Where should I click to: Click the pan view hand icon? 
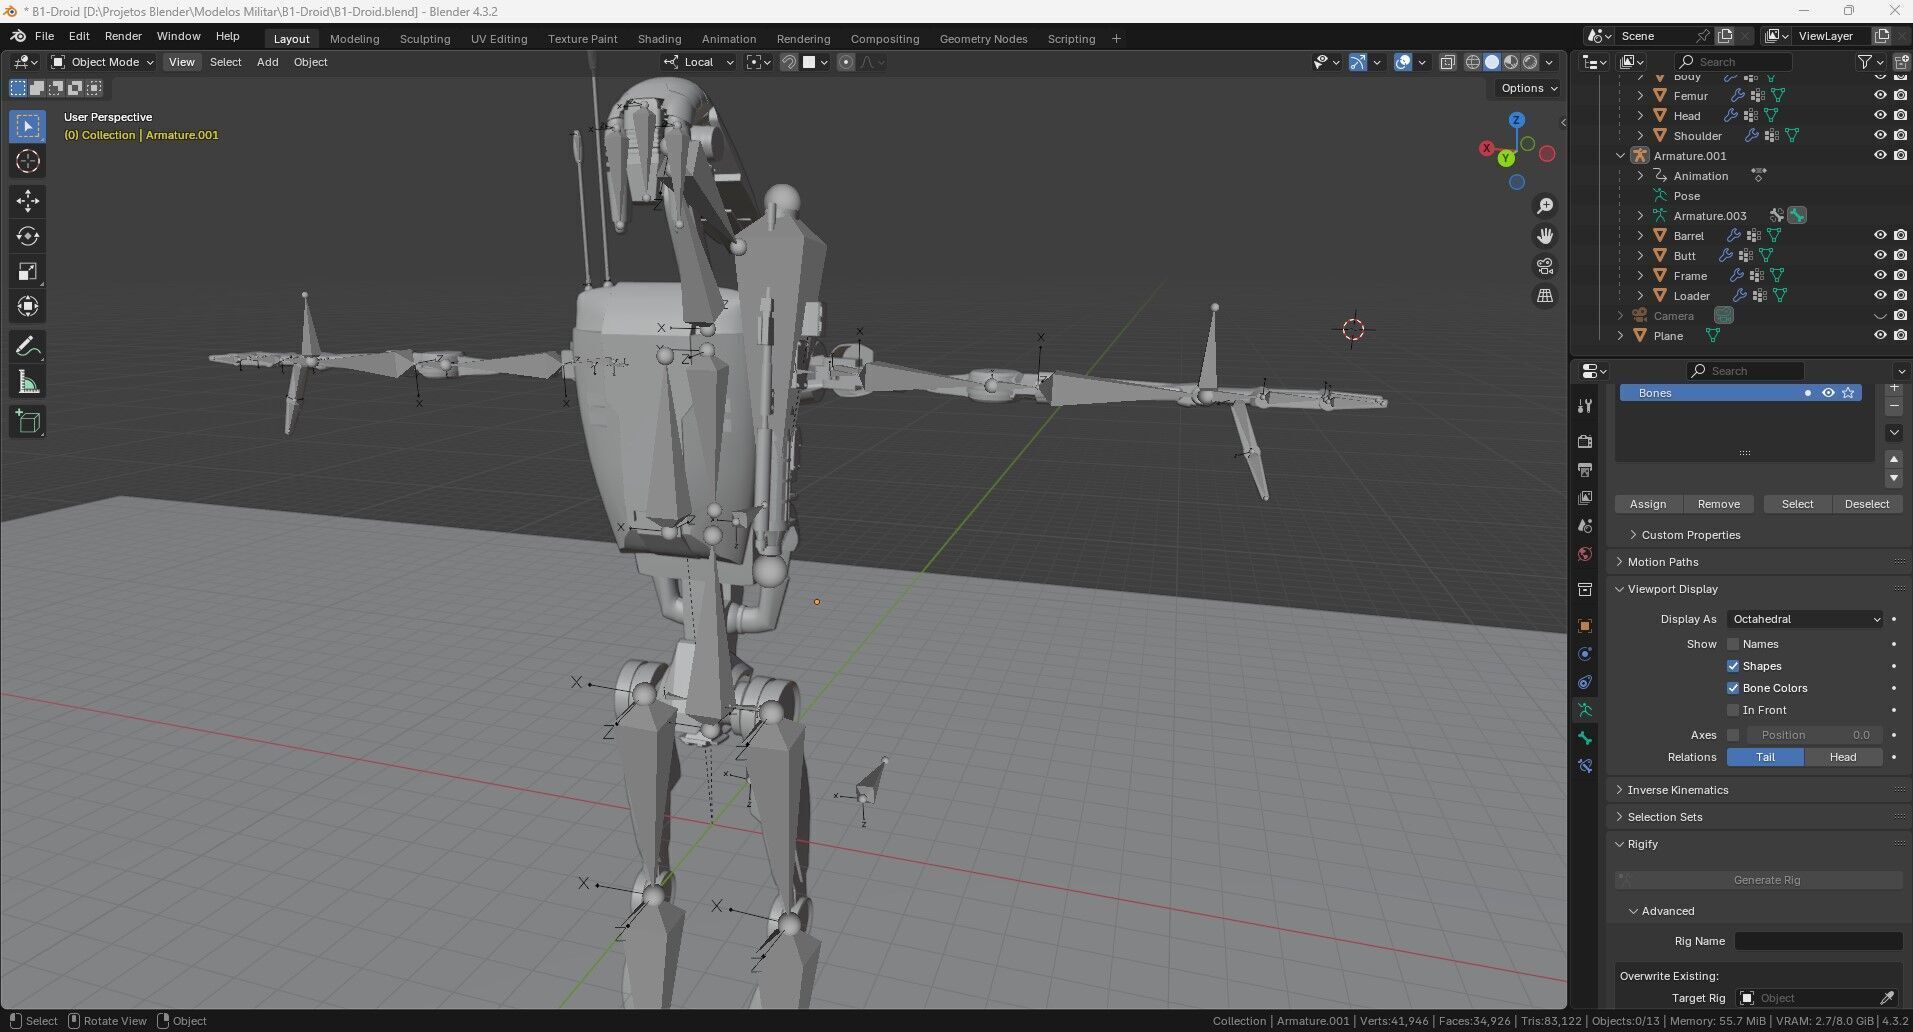pyautogui.click(x=1545, y=236)
